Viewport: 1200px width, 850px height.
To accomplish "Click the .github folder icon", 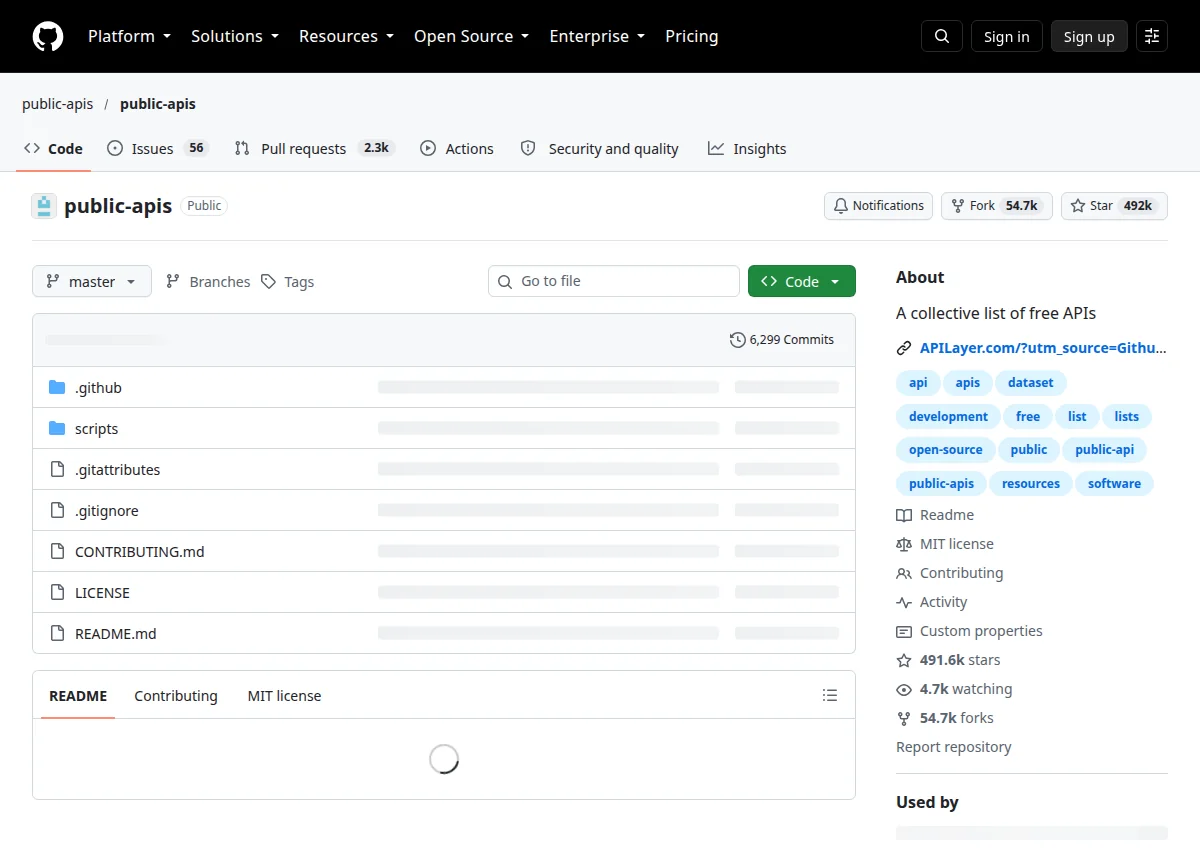I will (x=57, y=387).
